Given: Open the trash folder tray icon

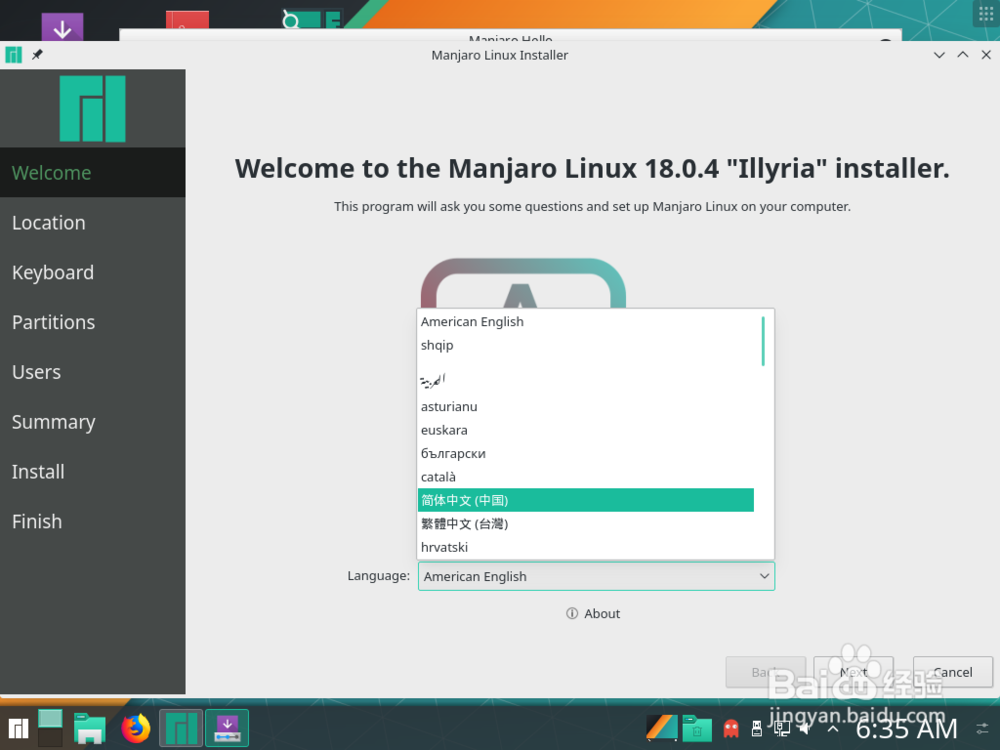Looking at the screenshot, I should [697, 728].
